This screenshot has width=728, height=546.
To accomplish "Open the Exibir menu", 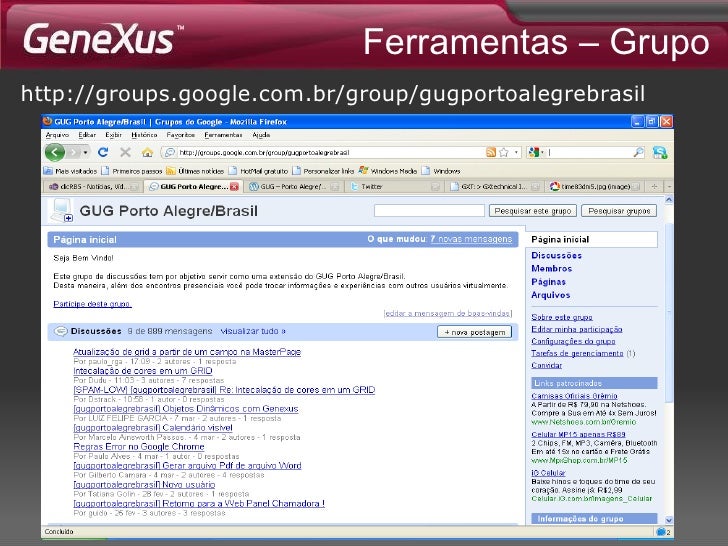I will click(113, 135).
